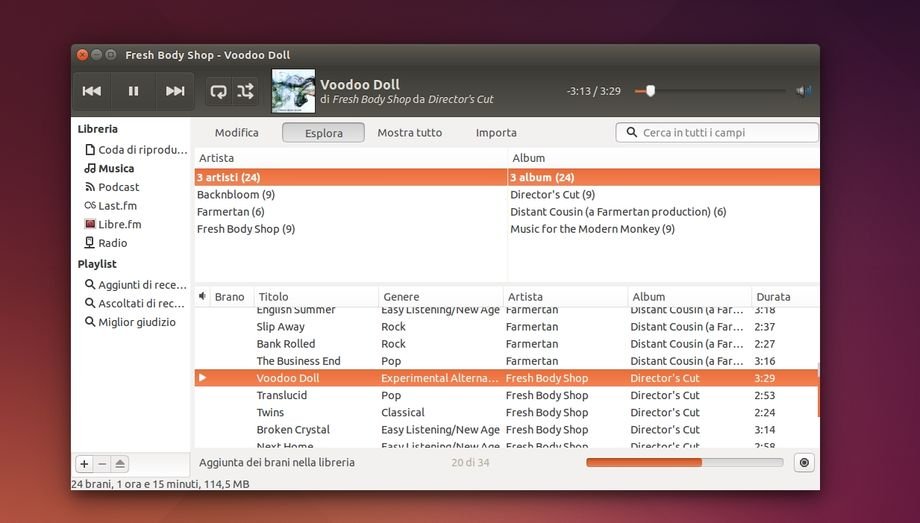Screen dimensions: 920x523
Task: Select Radio in the library sidebar
Action: pyautogui.click(x=112, y=243)
